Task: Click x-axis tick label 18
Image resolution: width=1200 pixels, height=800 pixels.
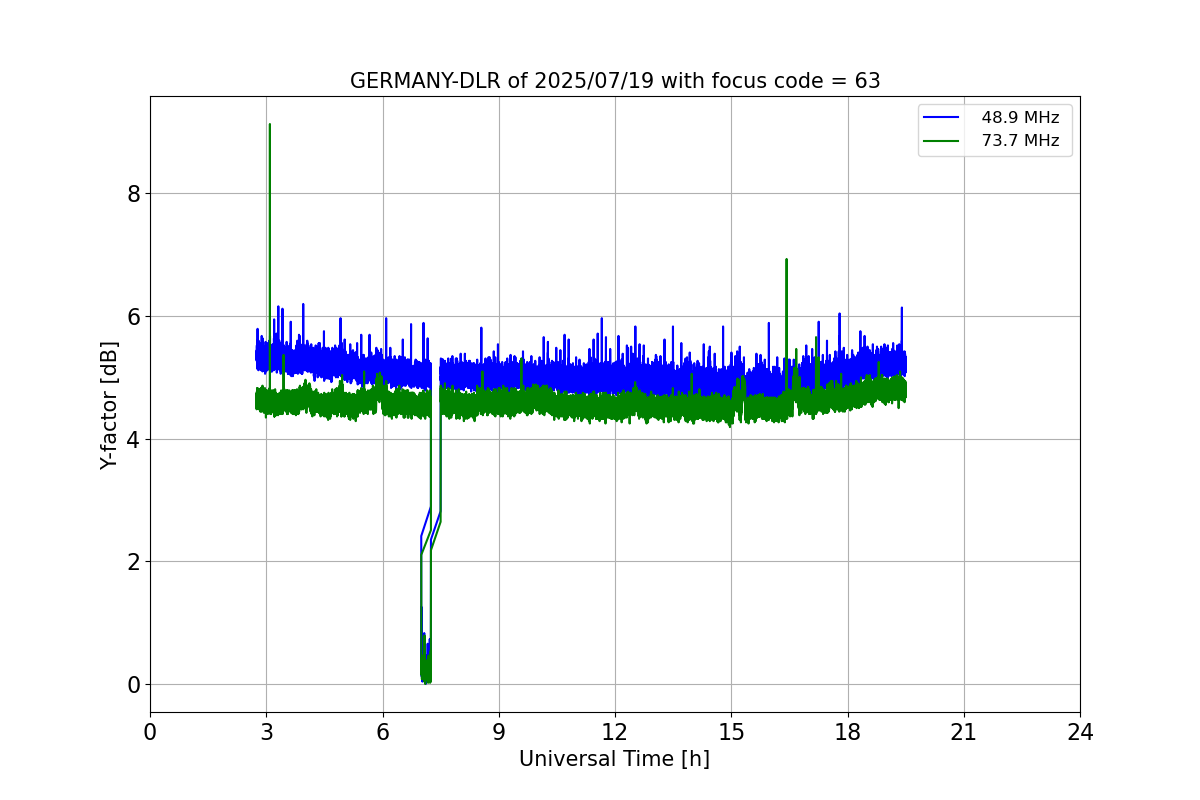Action: tap(848, 732)
